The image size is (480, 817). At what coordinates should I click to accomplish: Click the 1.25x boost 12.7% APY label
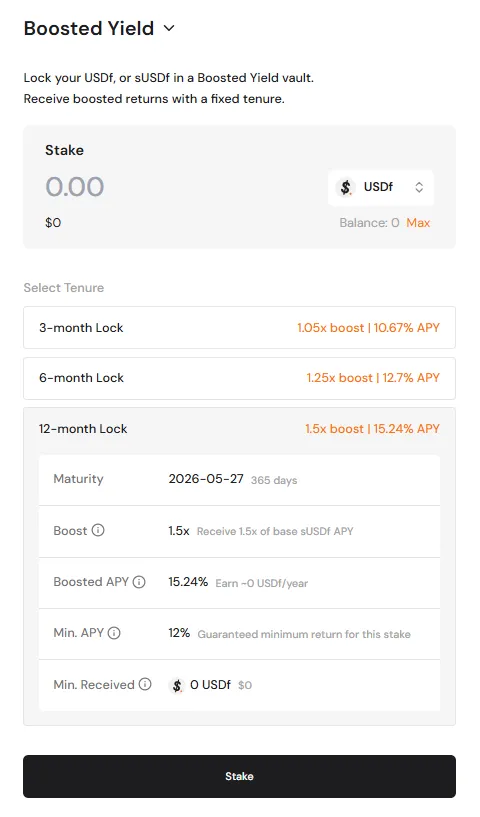(373, 378)
